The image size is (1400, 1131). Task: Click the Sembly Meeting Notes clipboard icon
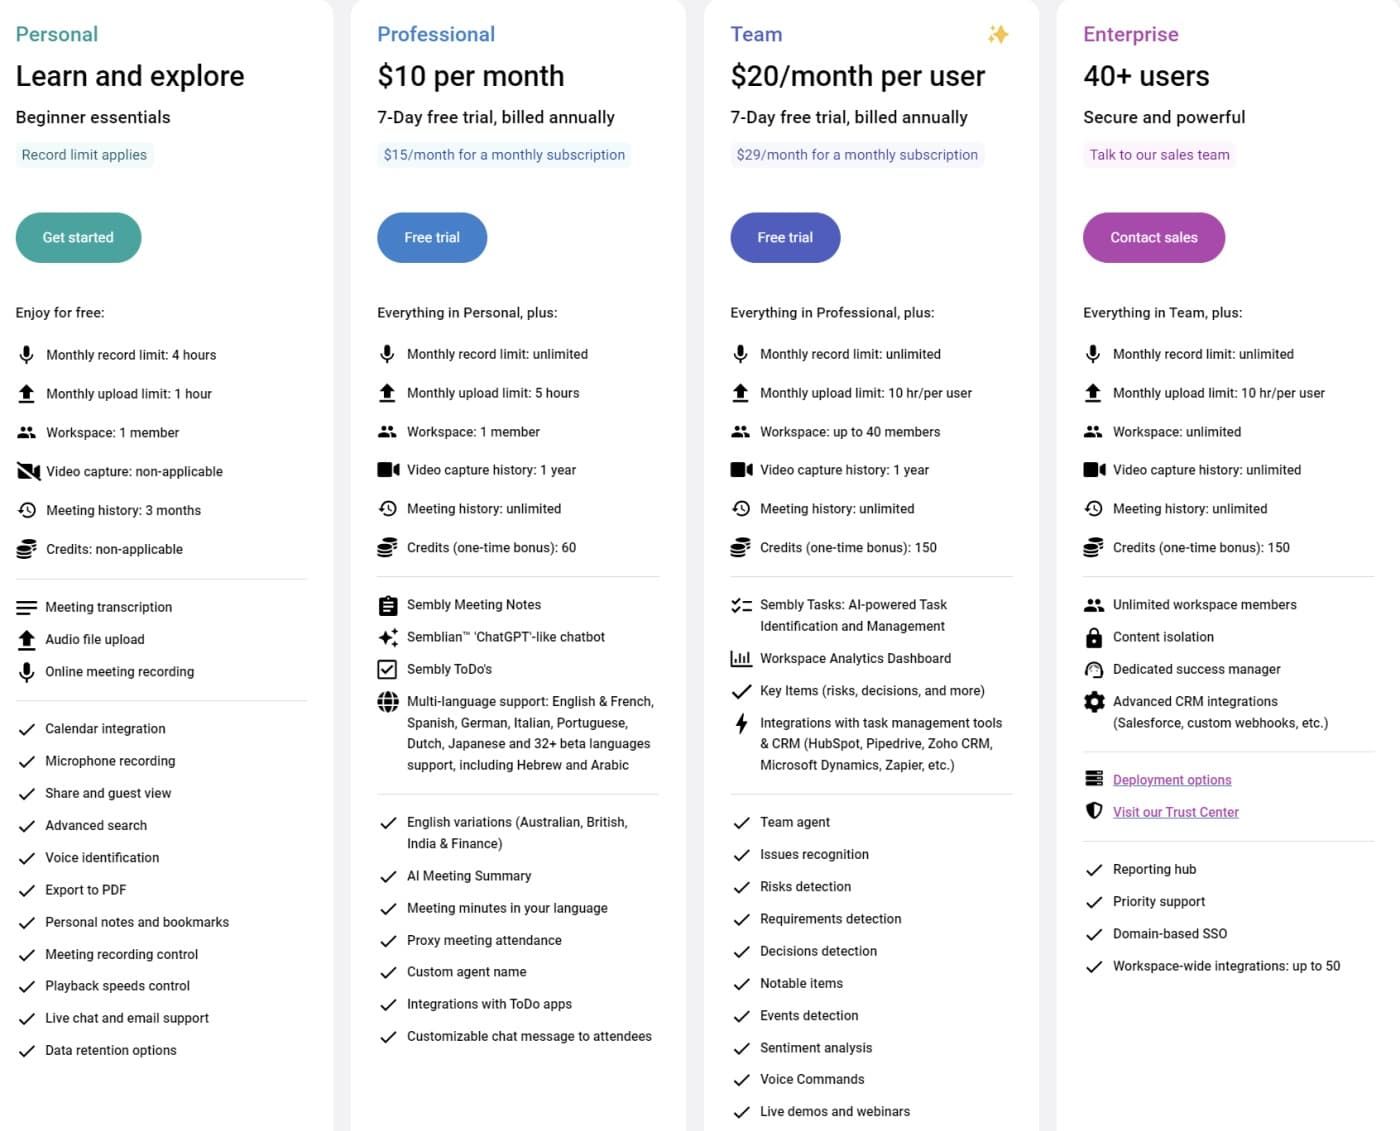click(x=386, y=604)
